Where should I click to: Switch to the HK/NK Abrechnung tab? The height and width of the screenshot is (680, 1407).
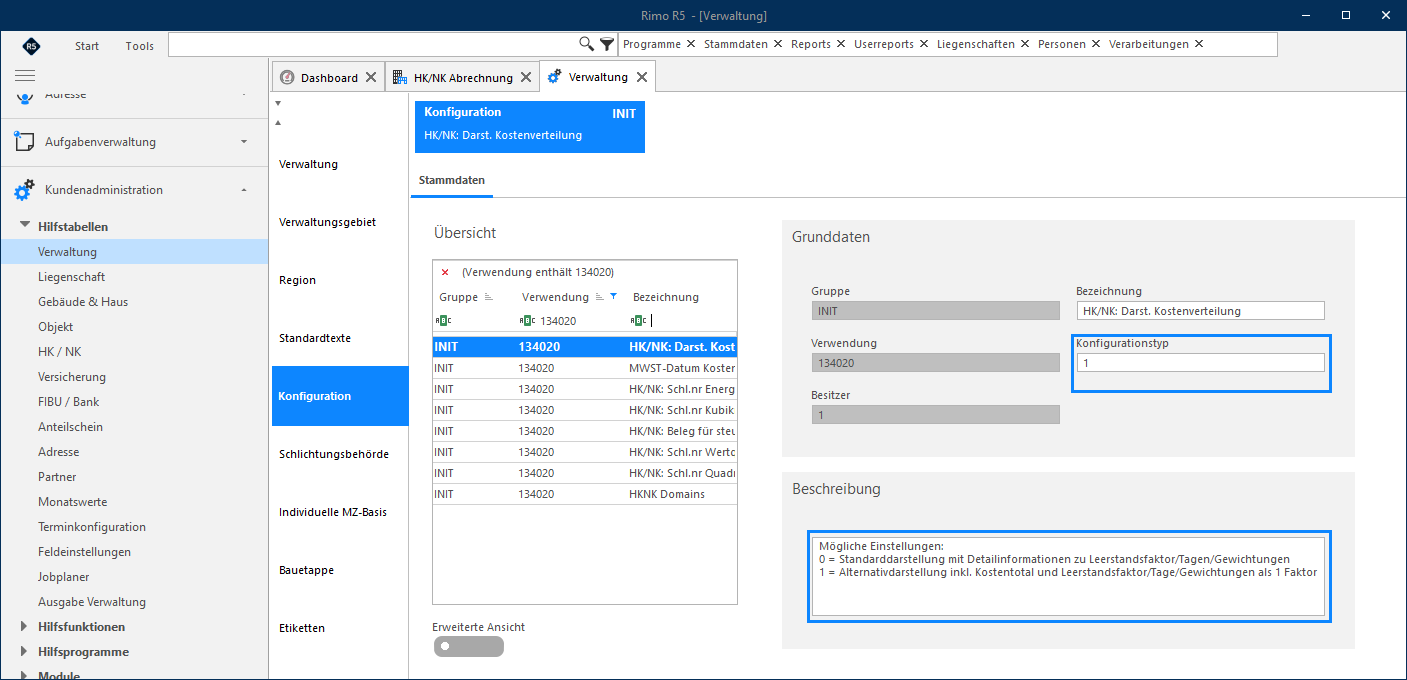(463, 77)
